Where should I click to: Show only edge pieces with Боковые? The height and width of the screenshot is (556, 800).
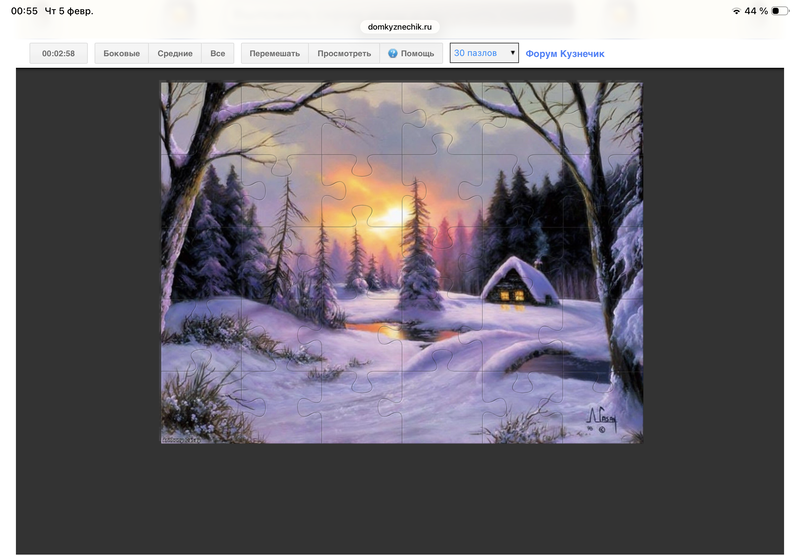pyautogui.click(x=122, y=54)
